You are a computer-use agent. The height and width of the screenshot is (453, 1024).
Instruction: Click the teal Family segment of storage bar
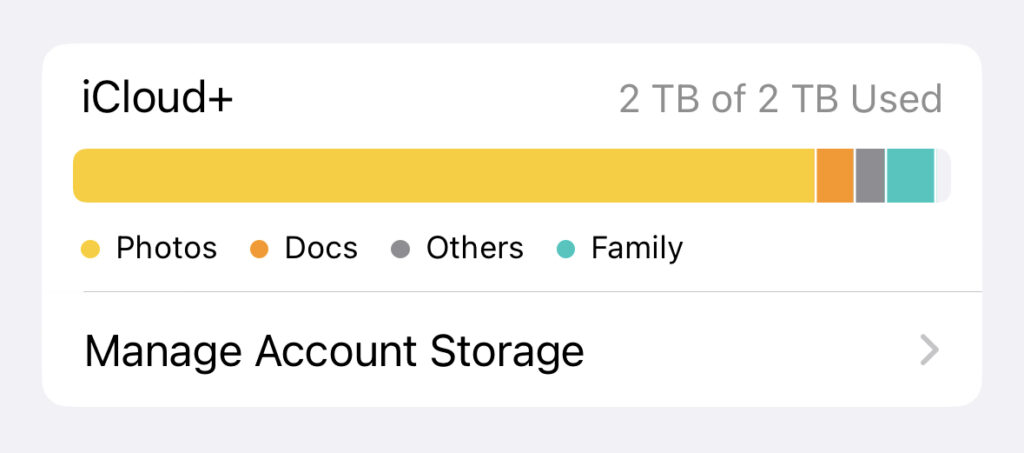point(910,176)
